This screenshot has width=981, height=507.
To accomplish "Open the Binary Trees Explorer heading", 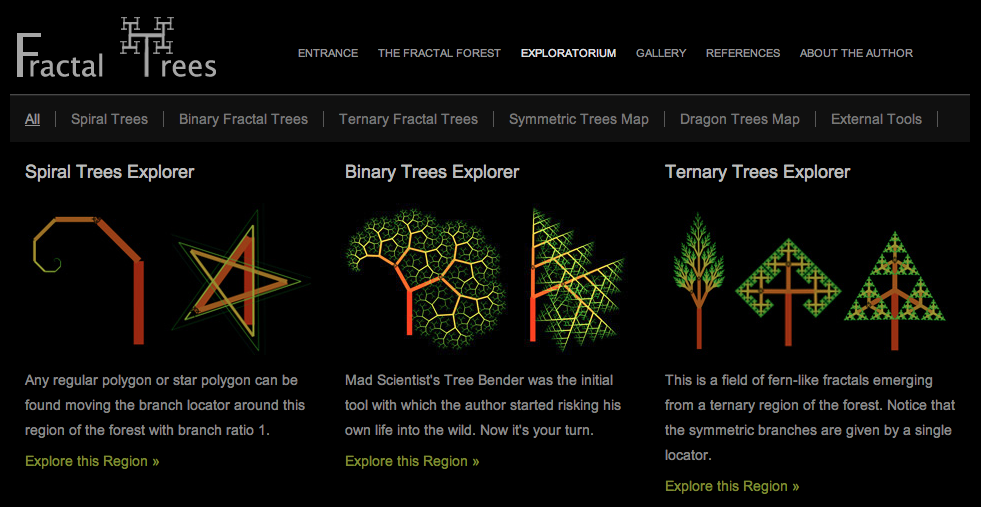I will (x=432, y=172).
